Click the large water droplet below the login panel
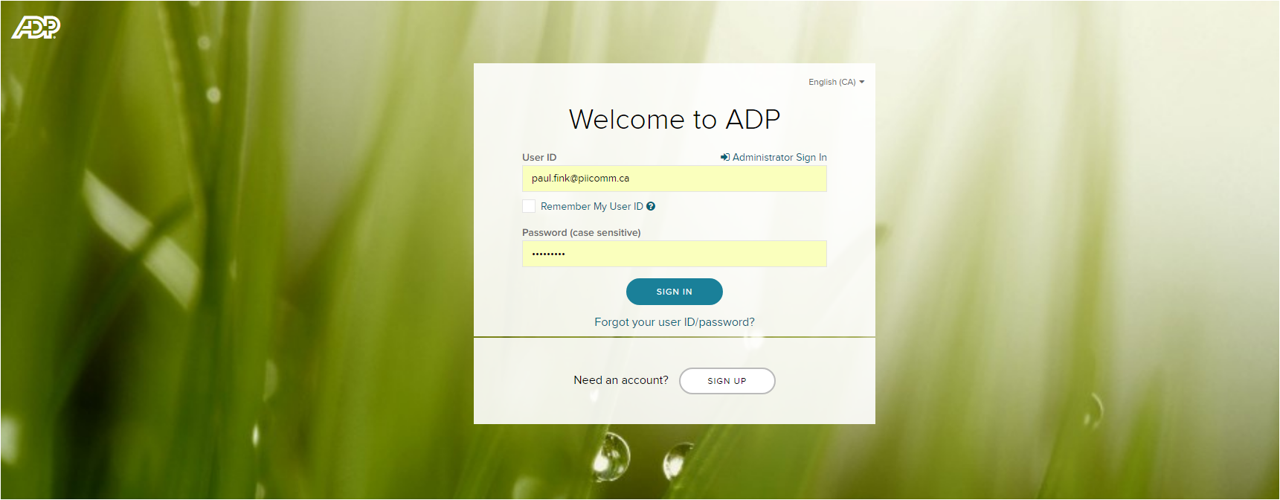 610,457
